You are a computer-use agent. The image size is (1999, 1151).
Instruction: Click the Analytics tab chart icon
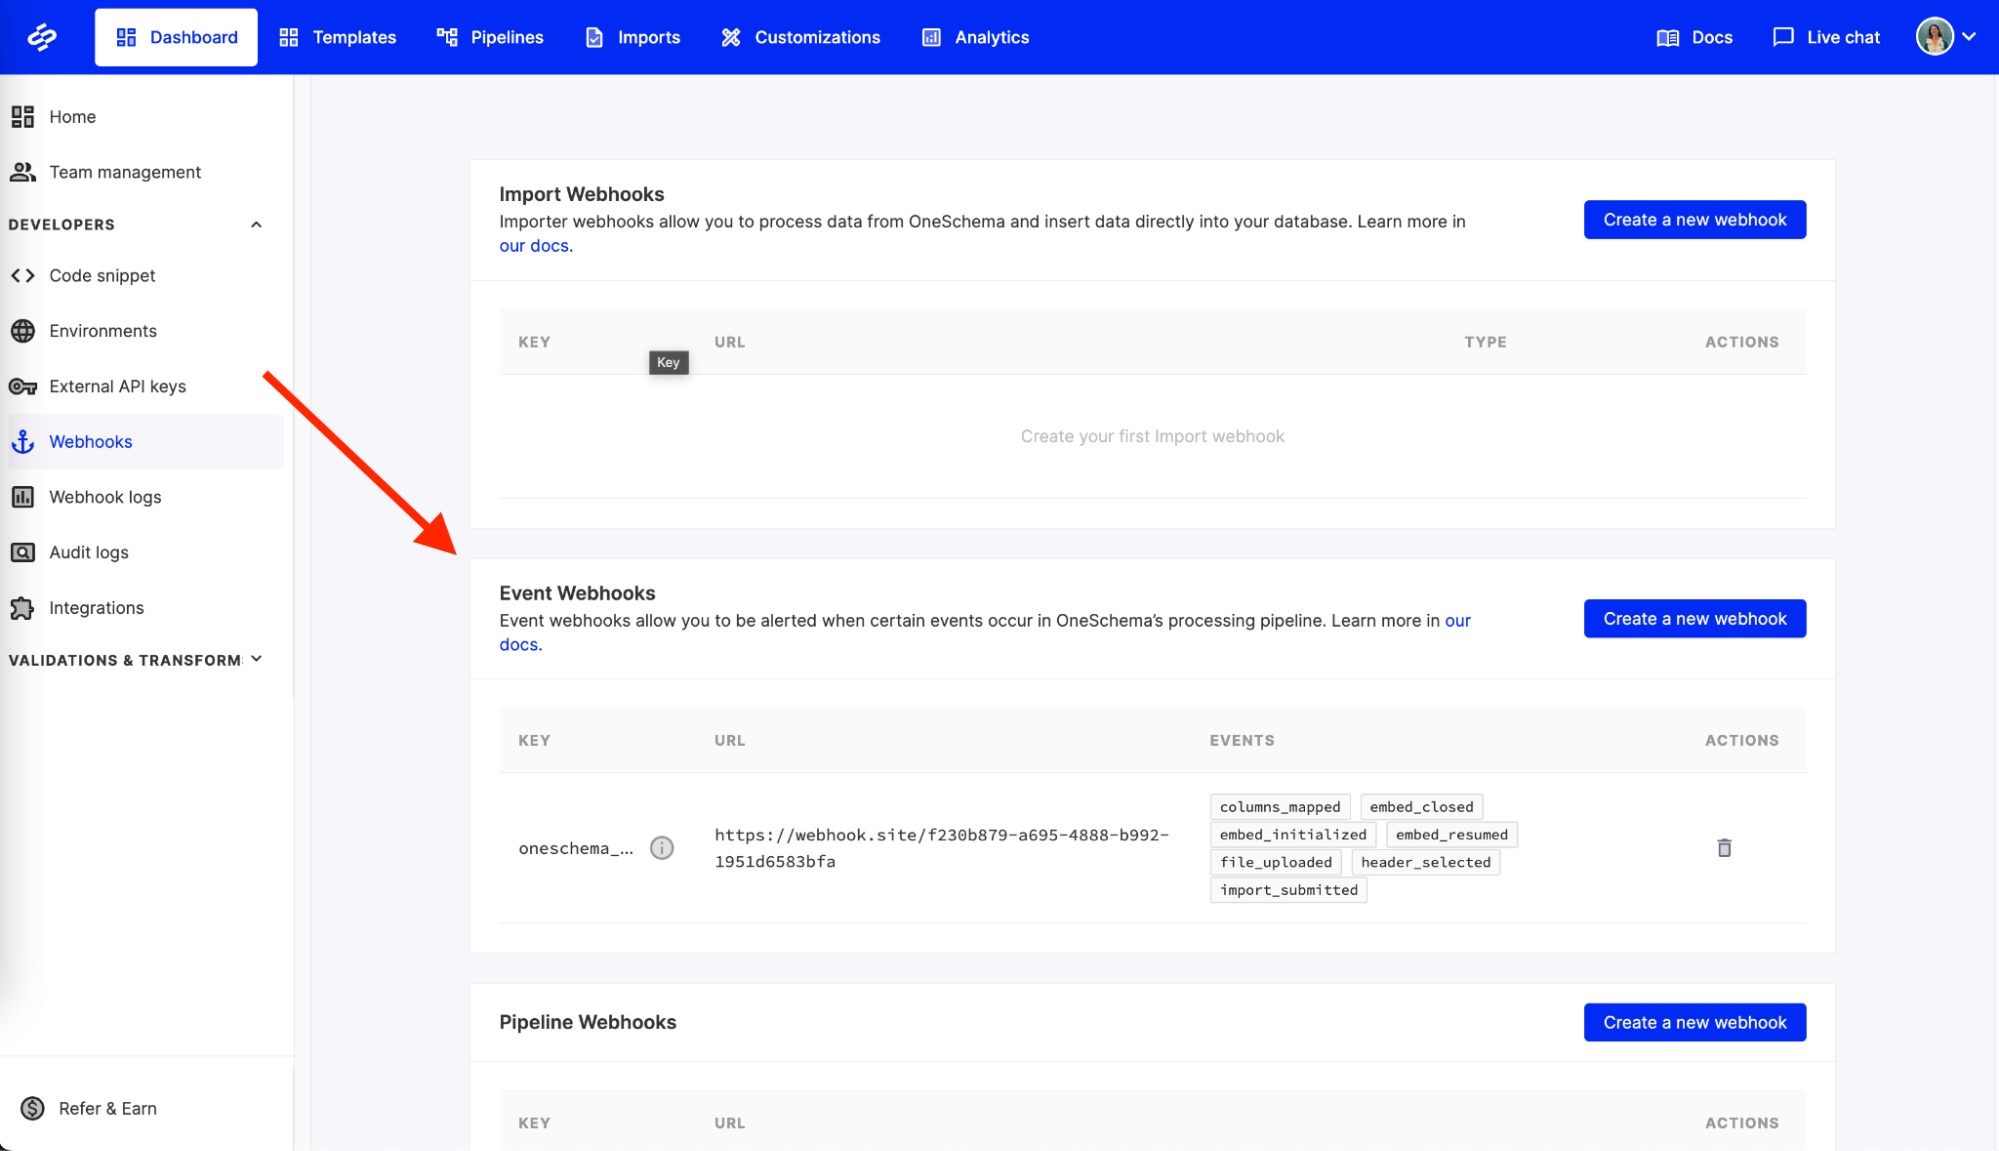[931, 37]
